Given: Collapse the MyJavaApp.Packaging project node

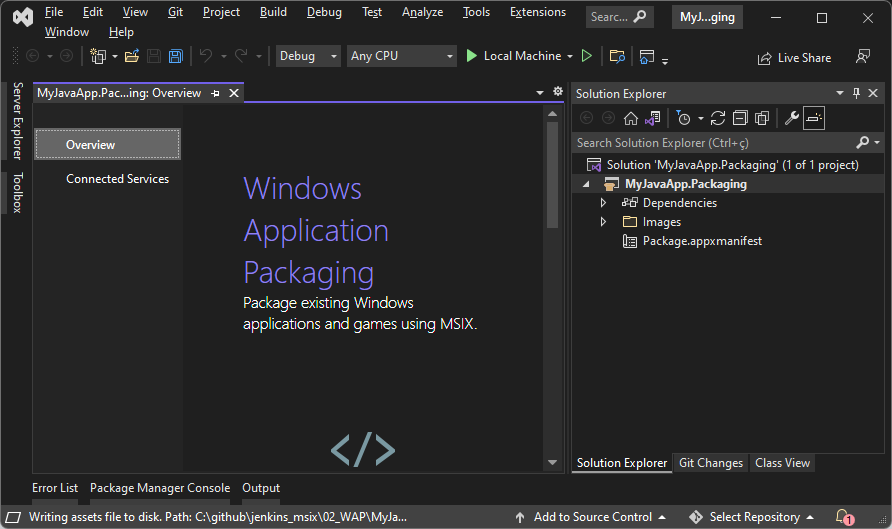Looking at the screenshot, I should pyautogui.click(x=586, y=184).
